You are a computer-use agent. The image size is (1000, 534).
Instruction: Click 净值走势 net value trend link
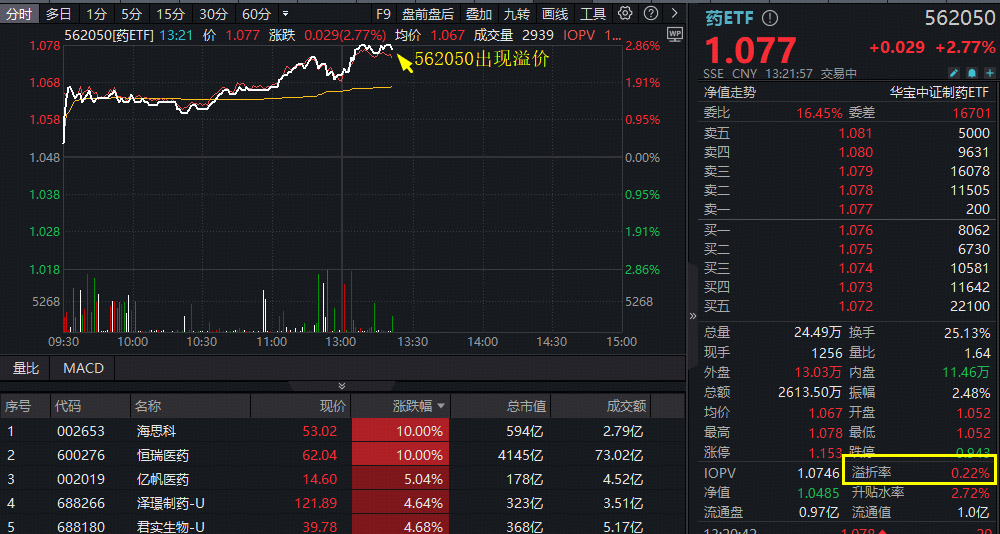point(730,92)
